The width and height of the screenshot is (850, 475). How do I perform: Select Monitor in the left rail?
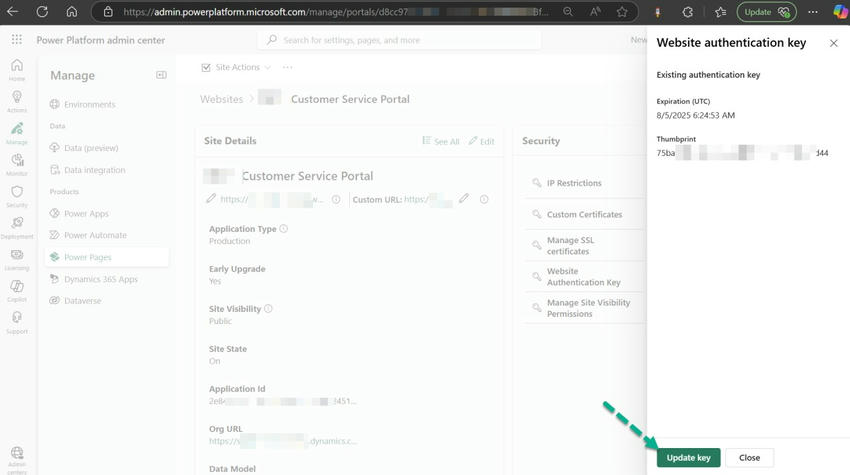(x=17, y=165)
